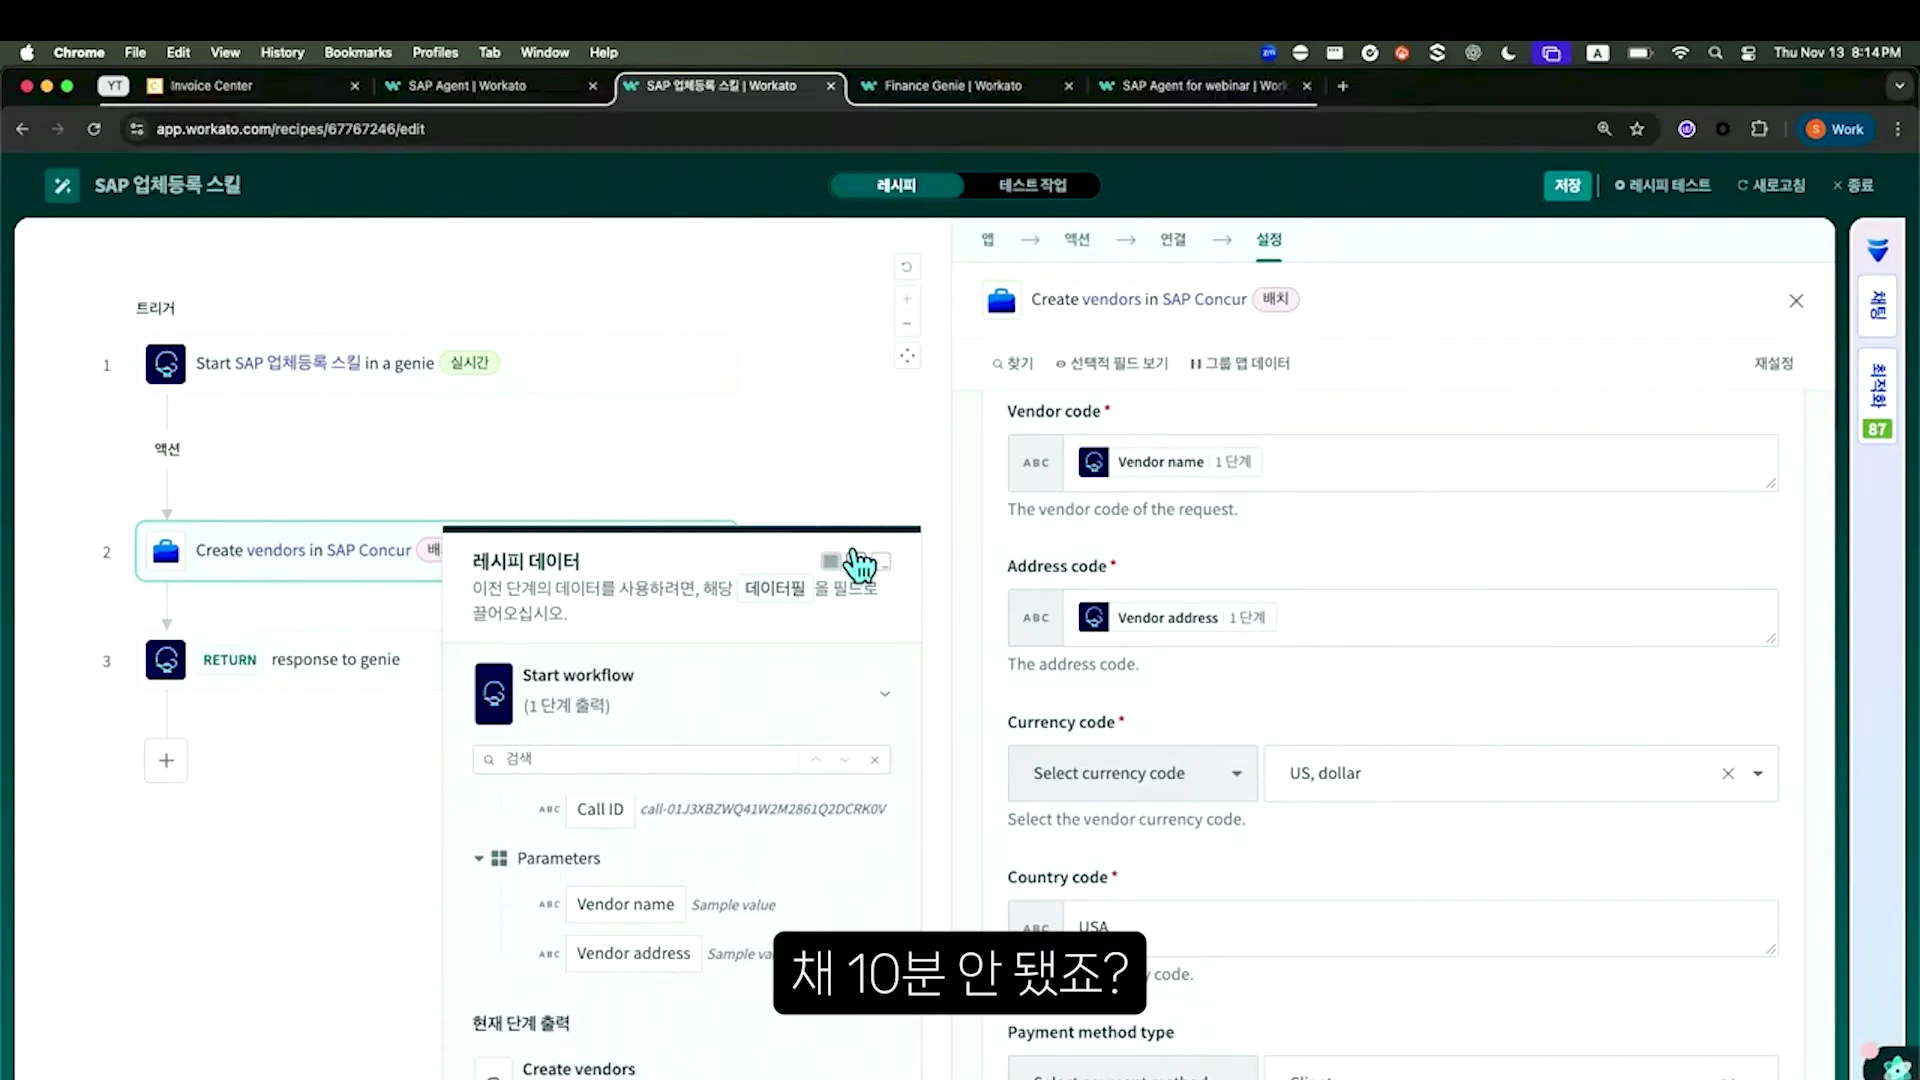Open Chrome extensions puzzle icon
1920x1080 pixels.
click(1759, 129)
